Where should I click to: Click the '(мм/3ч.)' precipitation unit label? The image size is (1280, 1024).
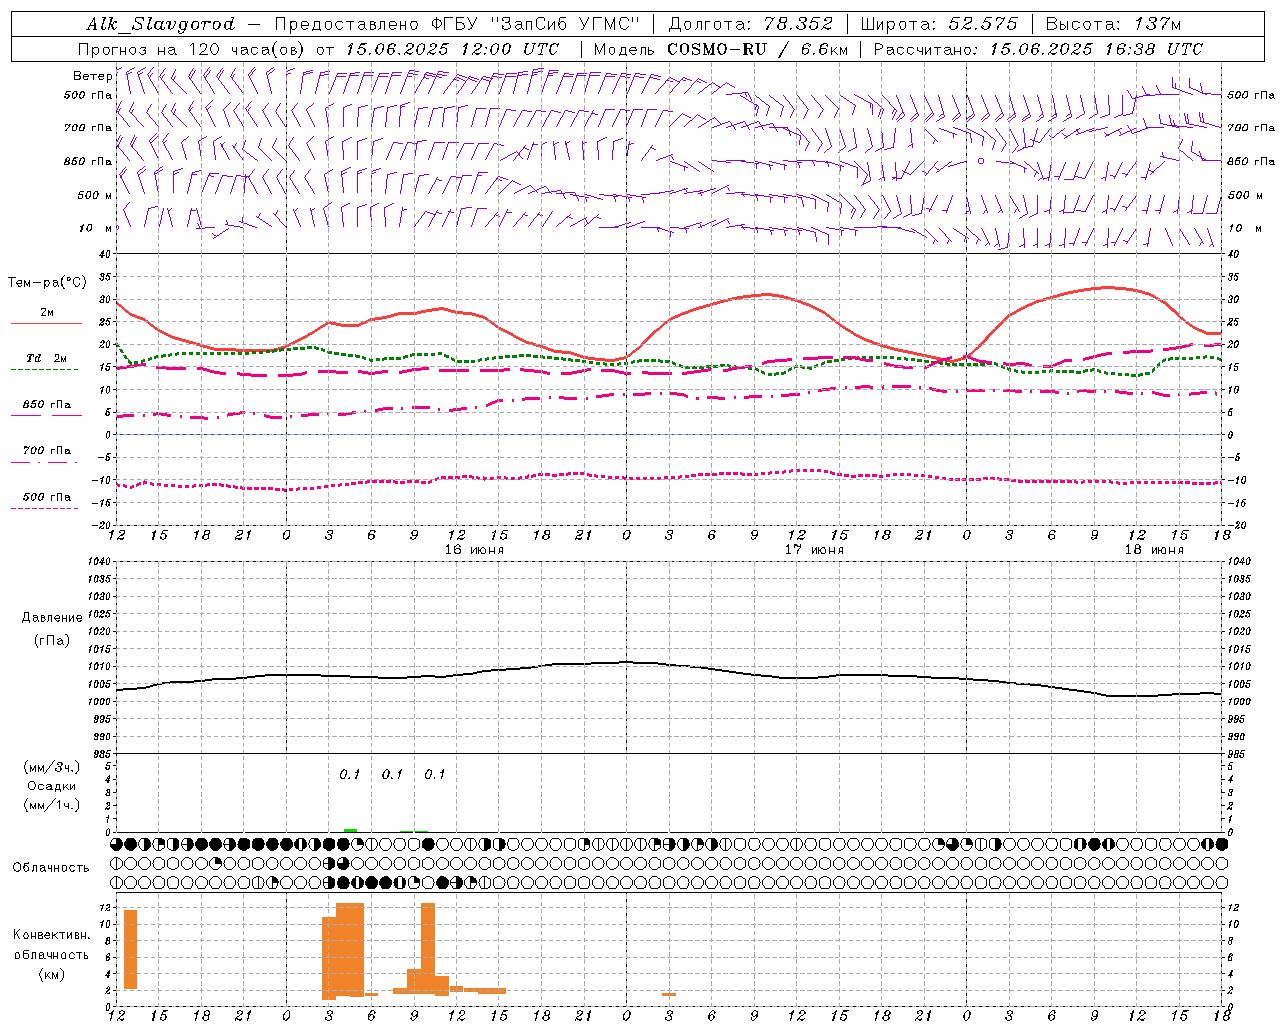click(52, 767)
